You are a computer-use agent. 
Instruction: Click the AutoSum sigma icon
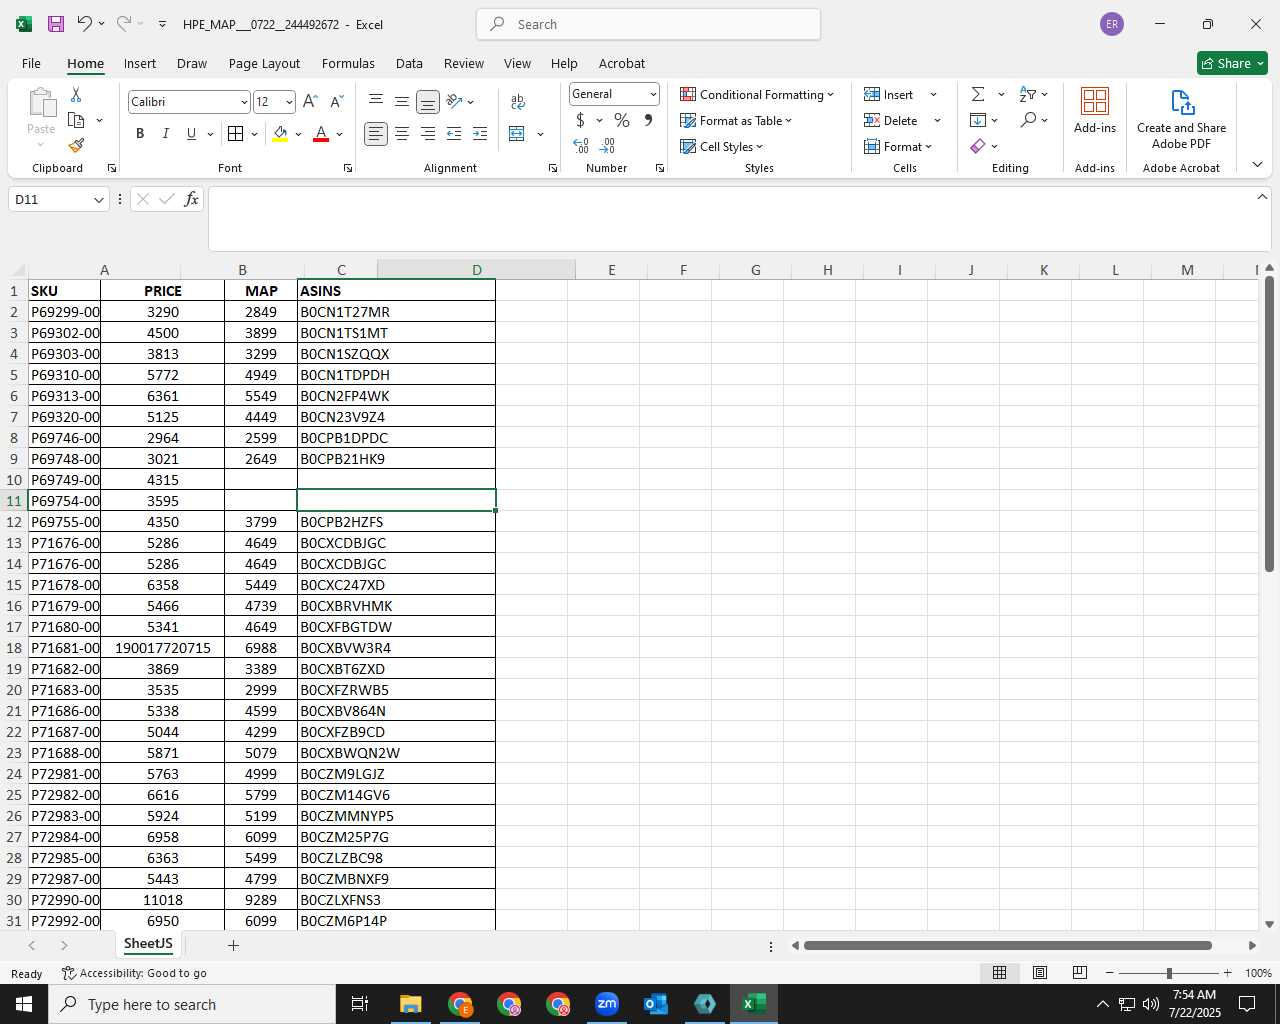[x=978, y=94]
